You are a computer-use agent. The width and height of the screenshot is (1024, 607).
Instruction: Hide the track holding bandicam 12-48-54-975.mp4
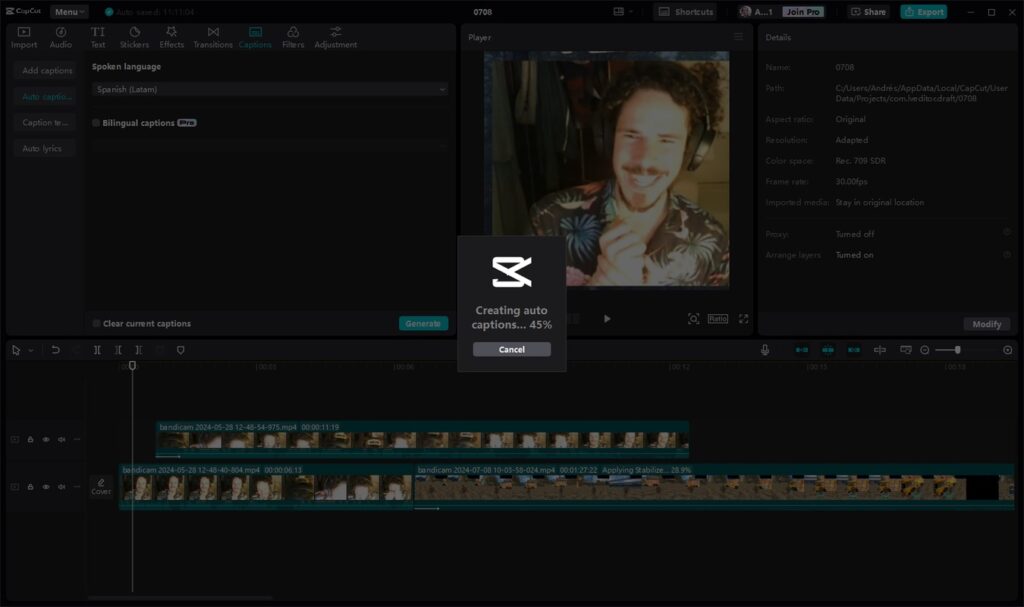[46, 440]
